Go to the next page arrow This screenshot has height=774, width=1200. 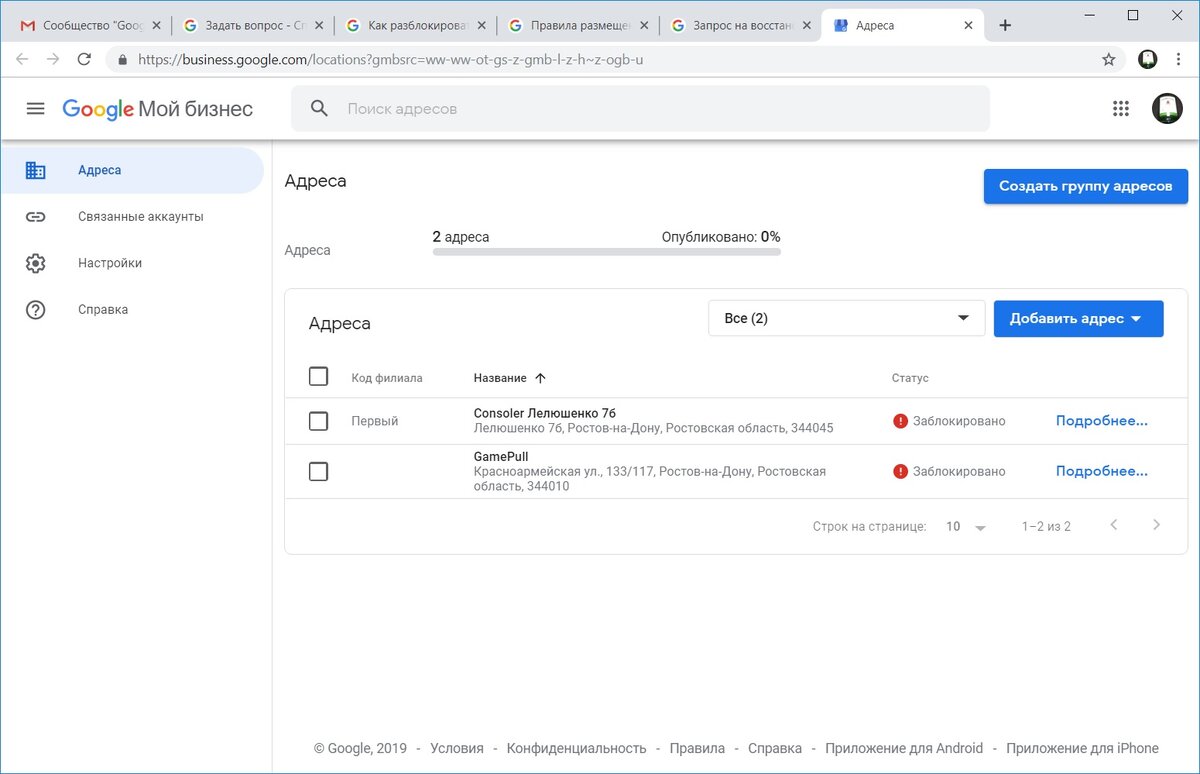click(1156, 525)
